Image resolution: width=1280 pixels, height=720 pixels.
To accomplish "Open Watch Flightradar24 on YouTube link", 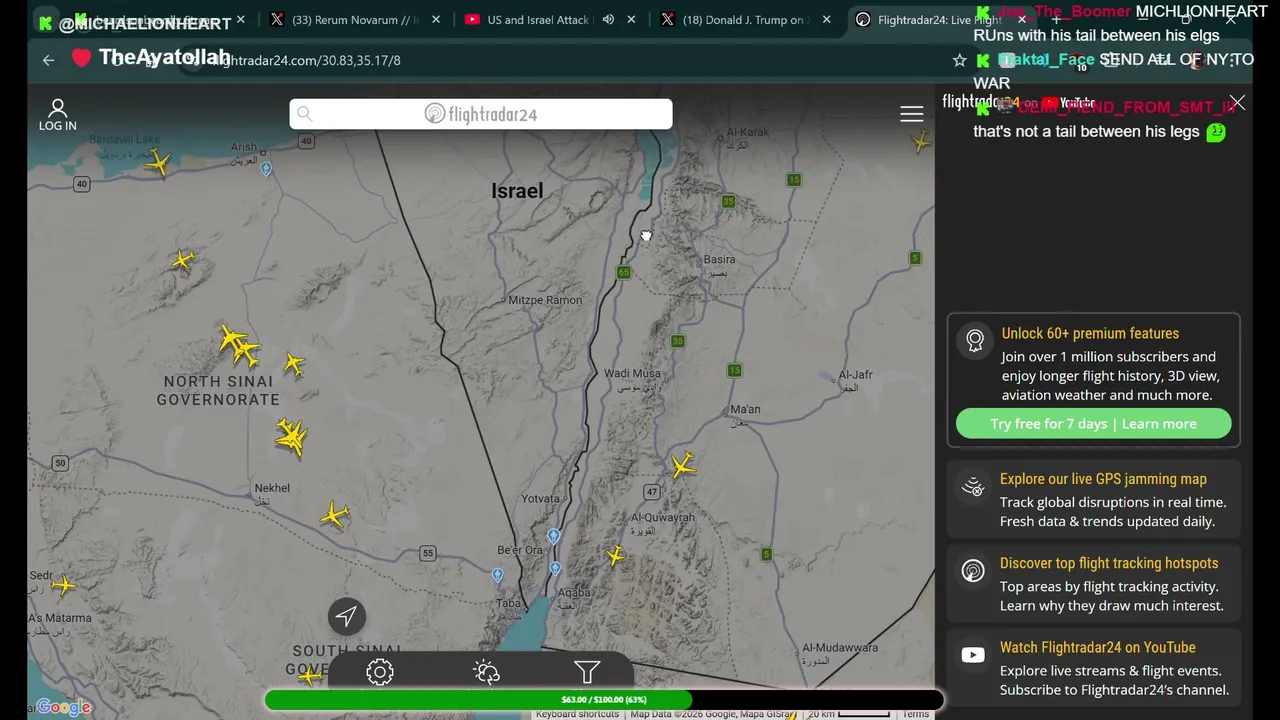I will pyautogui.click(x=1097, y=647).
